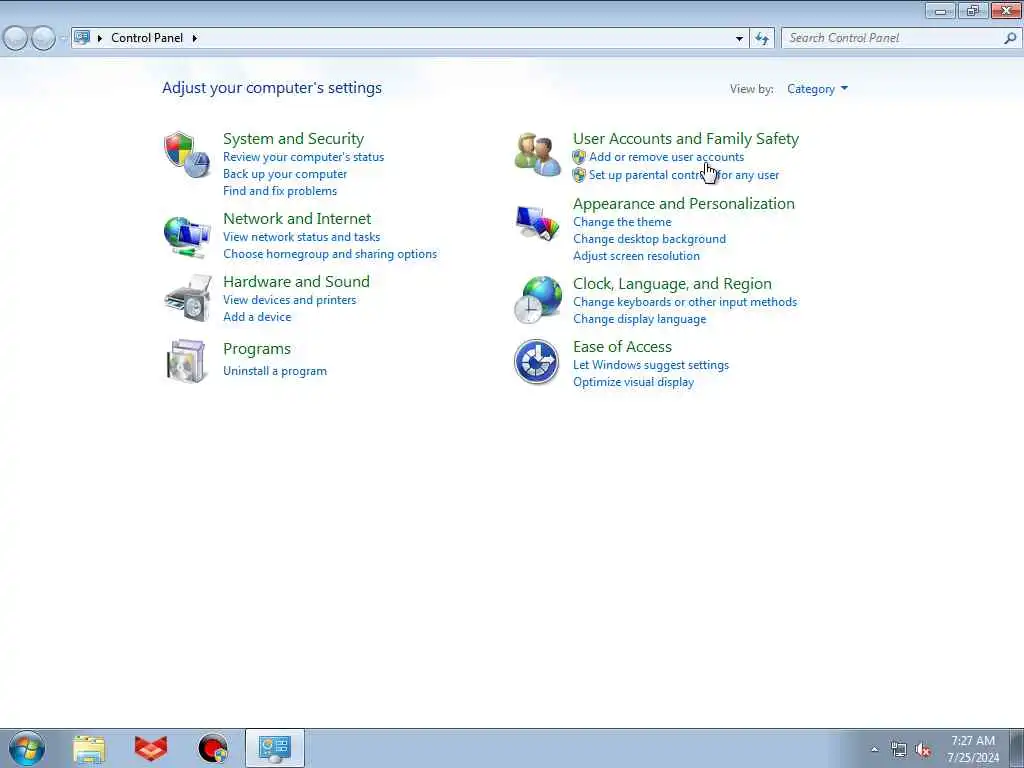The image size is (1024, 768).
Task: Click Change desktop background
Action: 649,239
